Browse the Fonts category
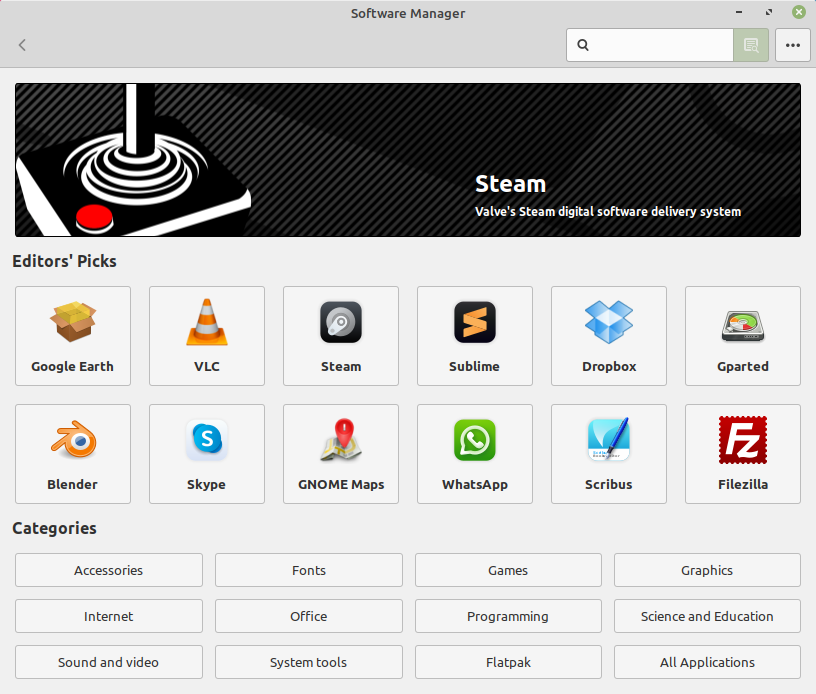Screen dimensions: 816x694 [x=309, y=570]
